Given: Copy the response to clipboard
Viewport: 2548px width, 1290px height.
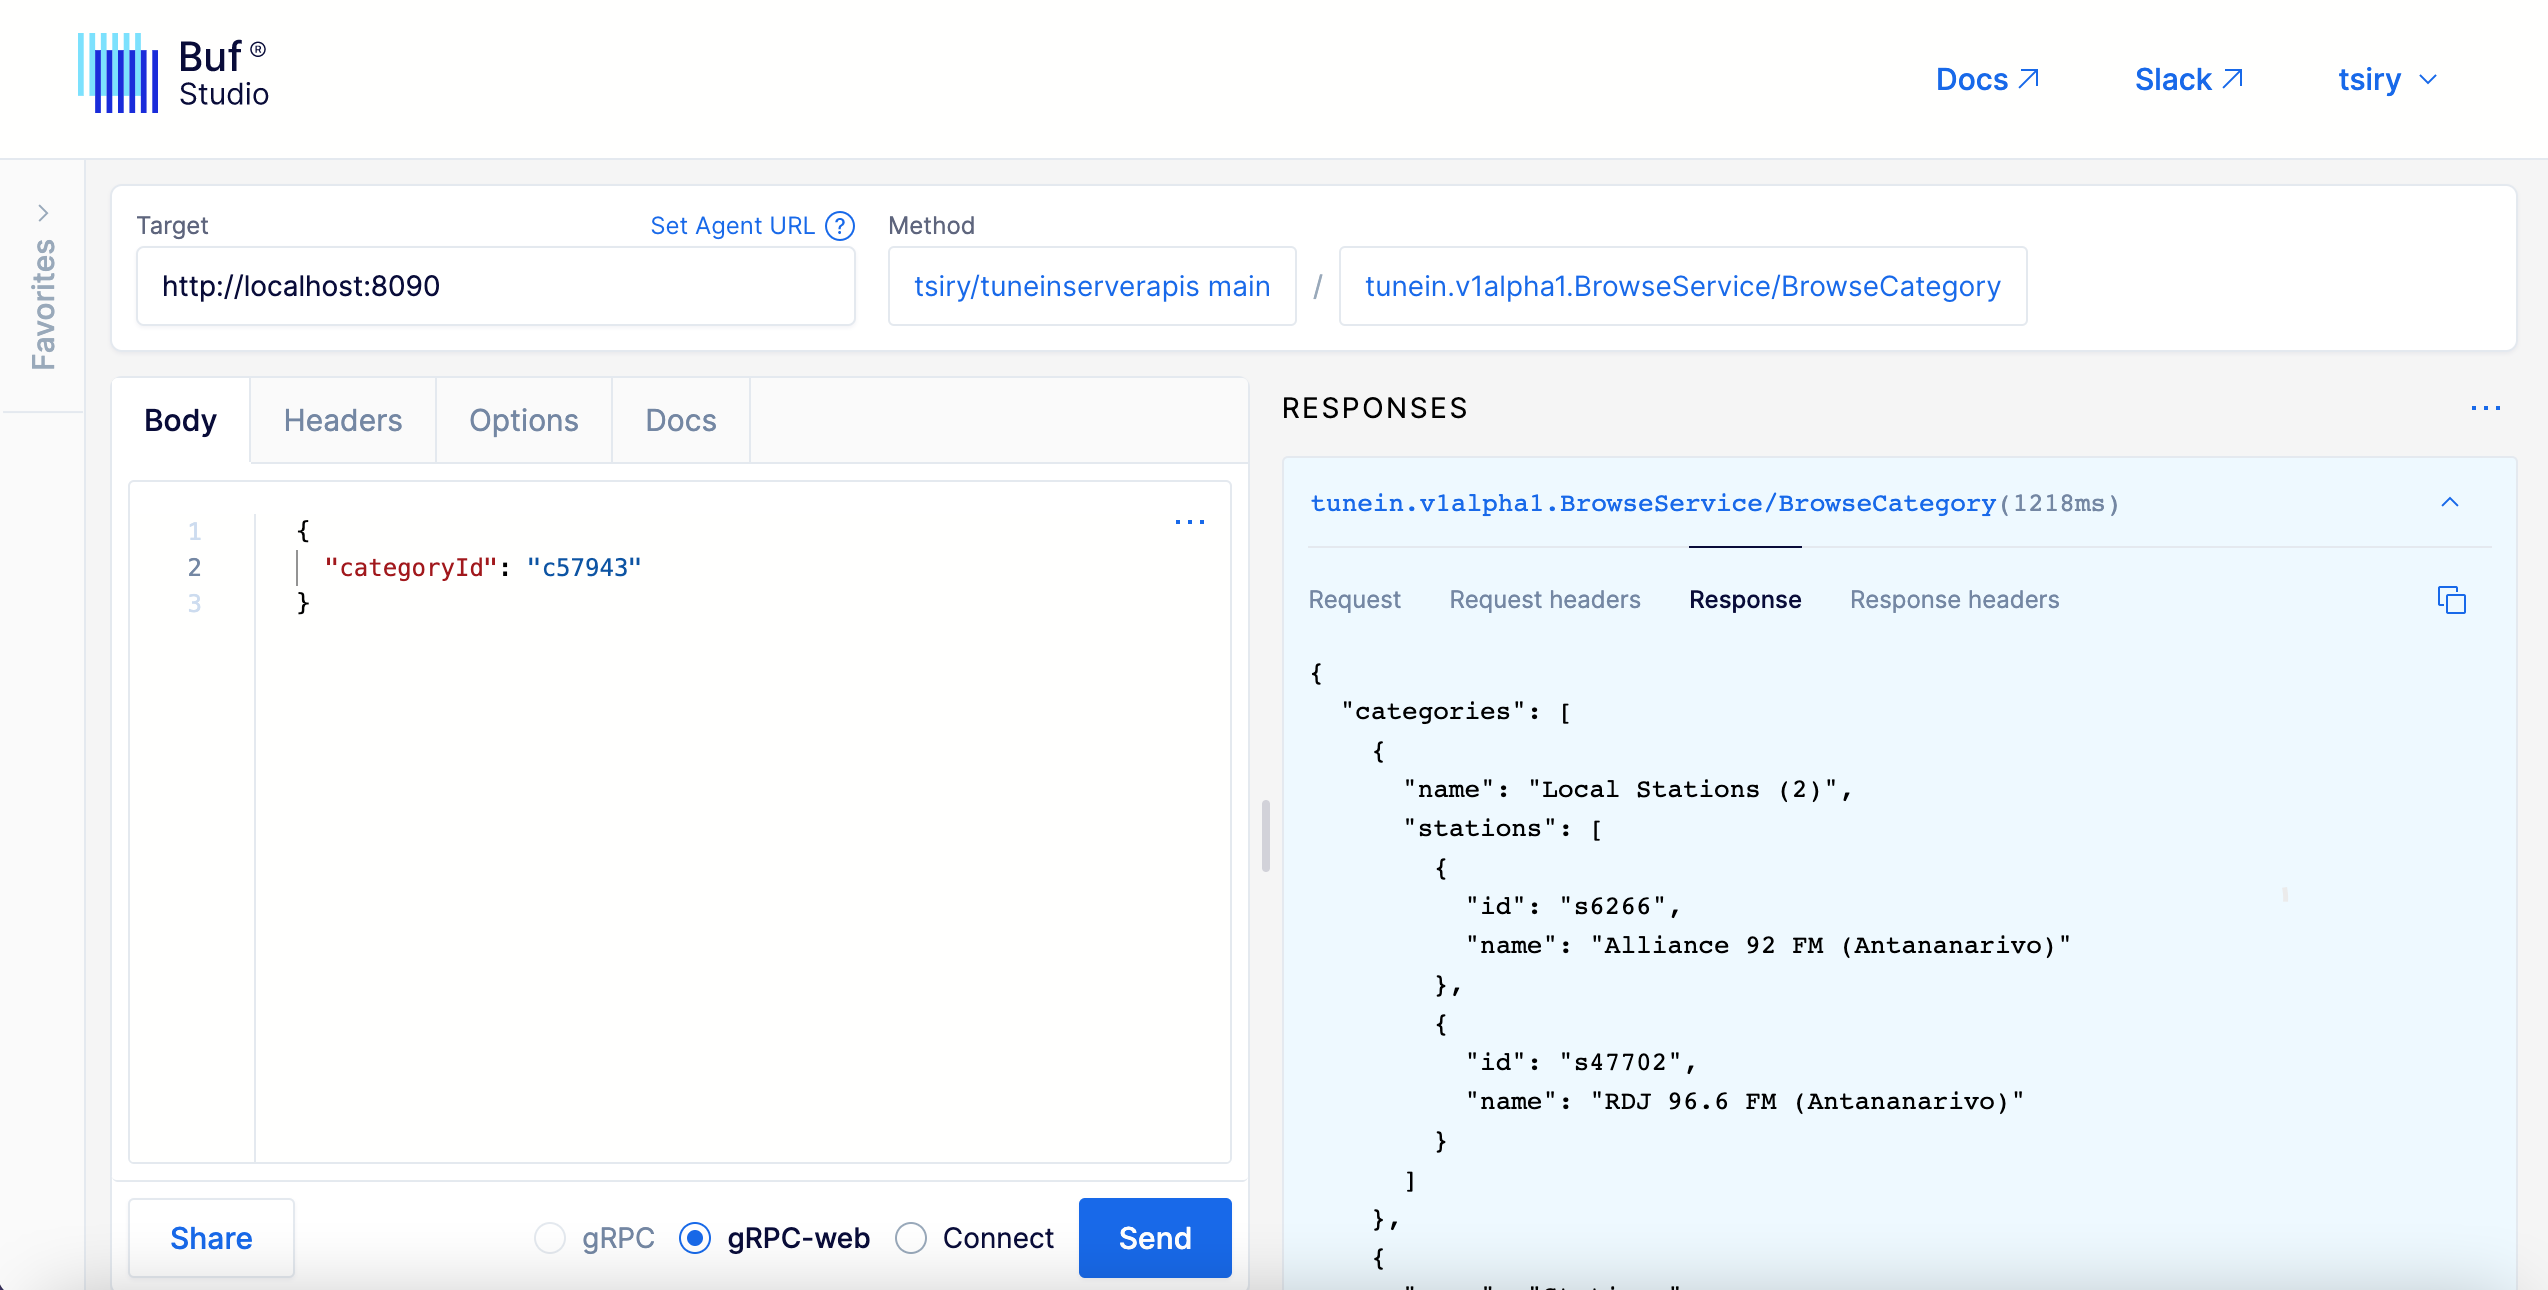Looking at the screenshot, I should (2453, 599).
